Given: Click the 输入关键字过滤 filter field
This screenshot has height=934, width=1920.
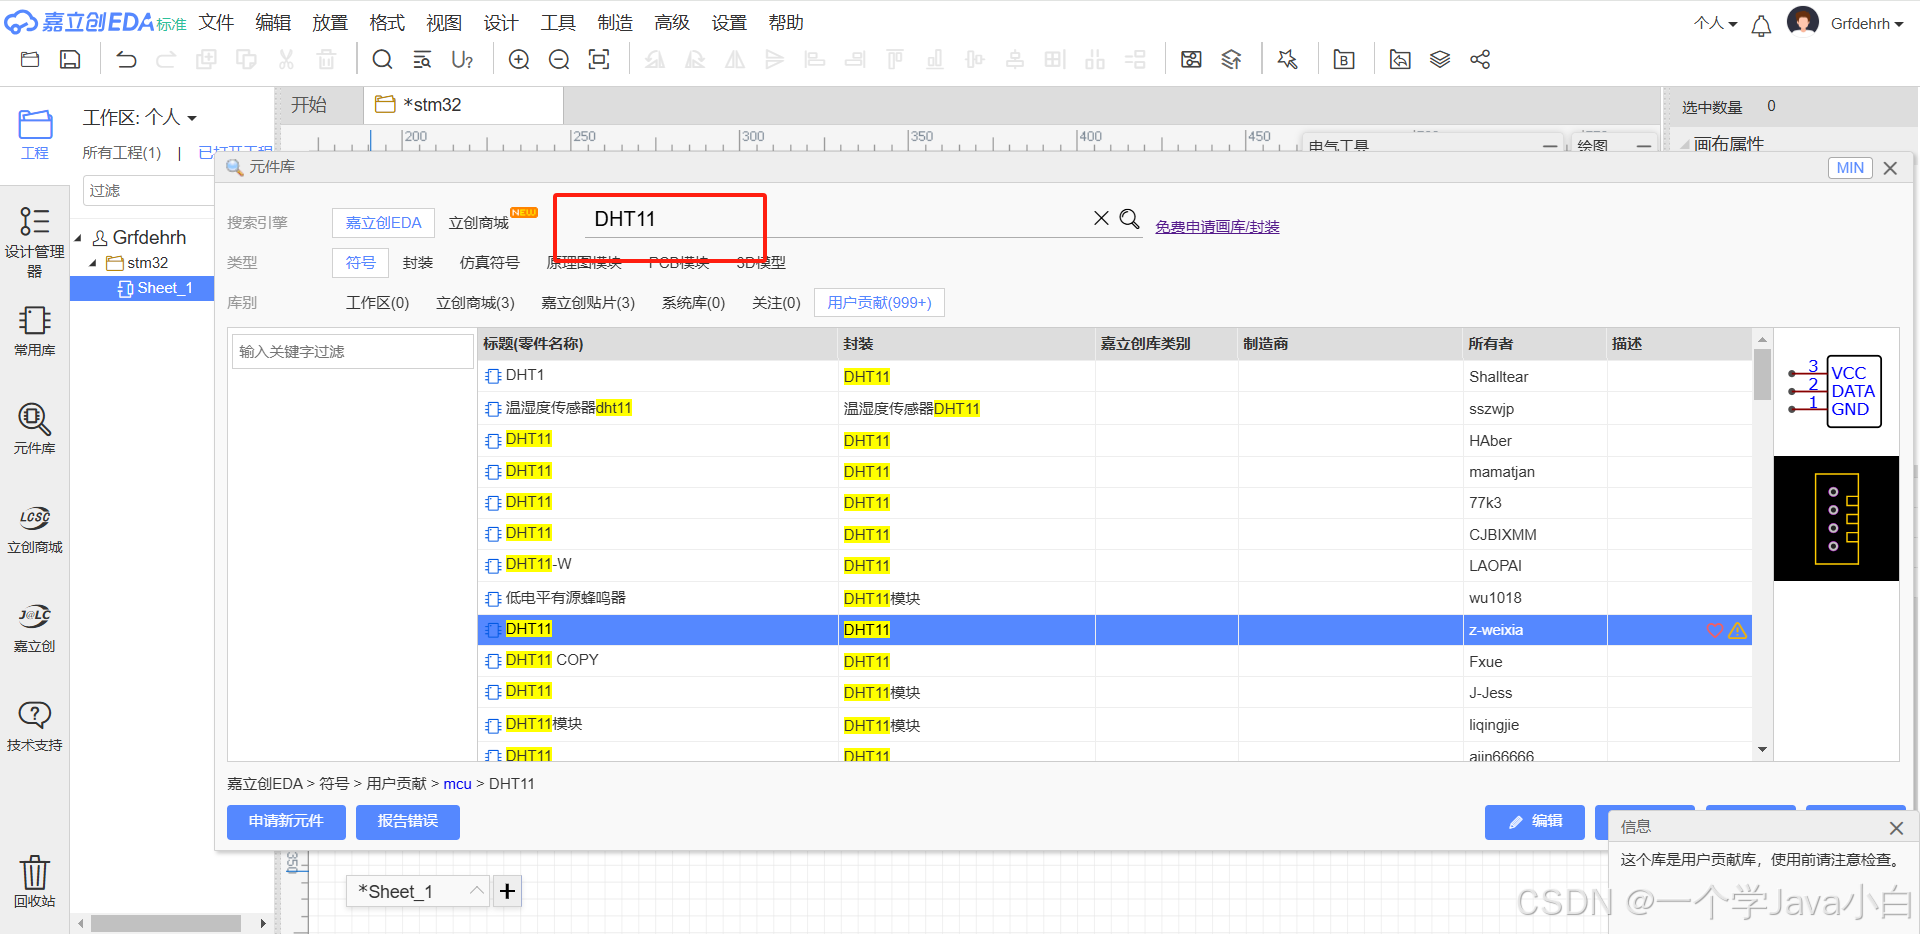Looking at the screenshot, I should pos(352,351).
